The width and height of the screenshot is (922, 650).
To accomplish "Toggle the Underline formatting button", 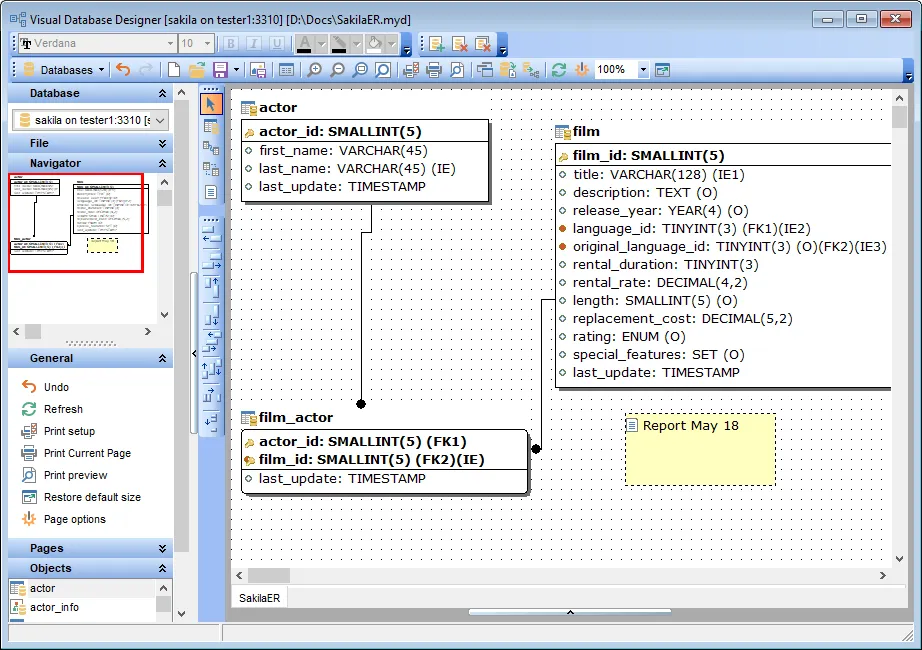I will [276, 44].
